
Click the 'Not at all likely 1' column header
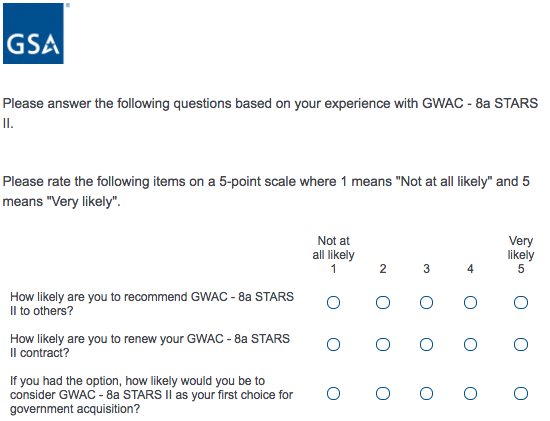pyautogui.click(x=333, y=255)
